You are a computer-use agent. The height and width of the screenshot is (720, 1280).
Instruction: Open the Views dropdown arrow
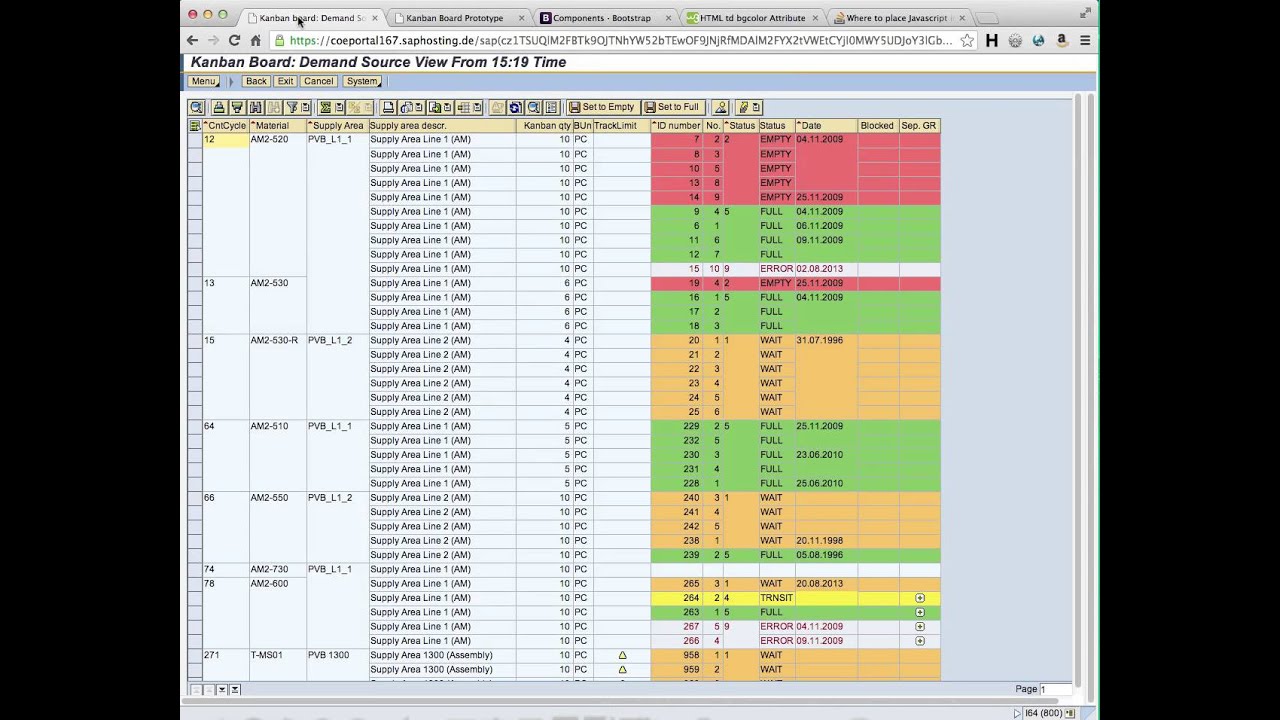[418, 107]
